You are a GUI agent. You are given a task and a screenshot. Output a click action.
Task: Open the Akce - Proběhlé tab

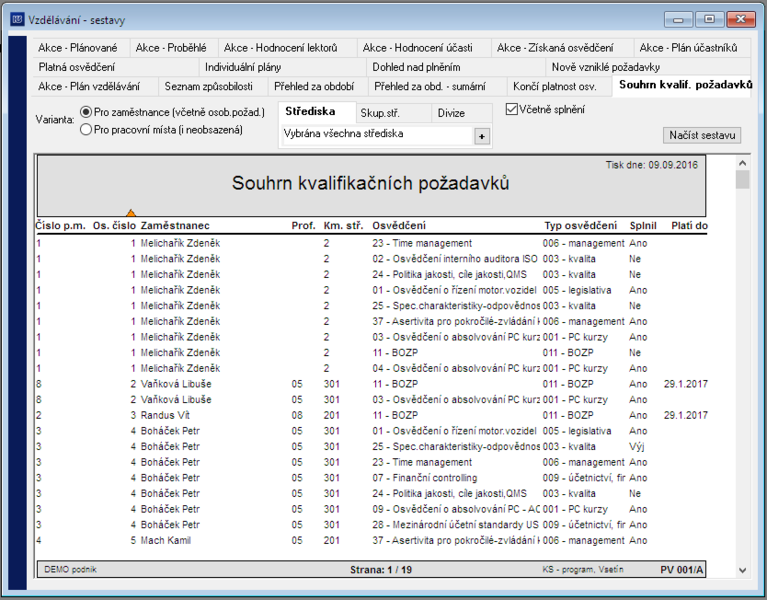pyautogui.click(x=171, y=48)
